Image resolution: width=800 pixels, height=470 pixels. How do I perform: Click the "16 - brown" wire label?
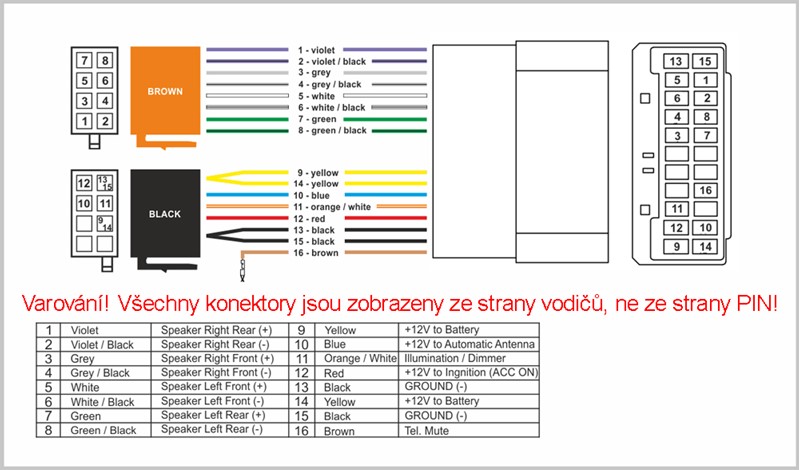[x=317, y=254]
